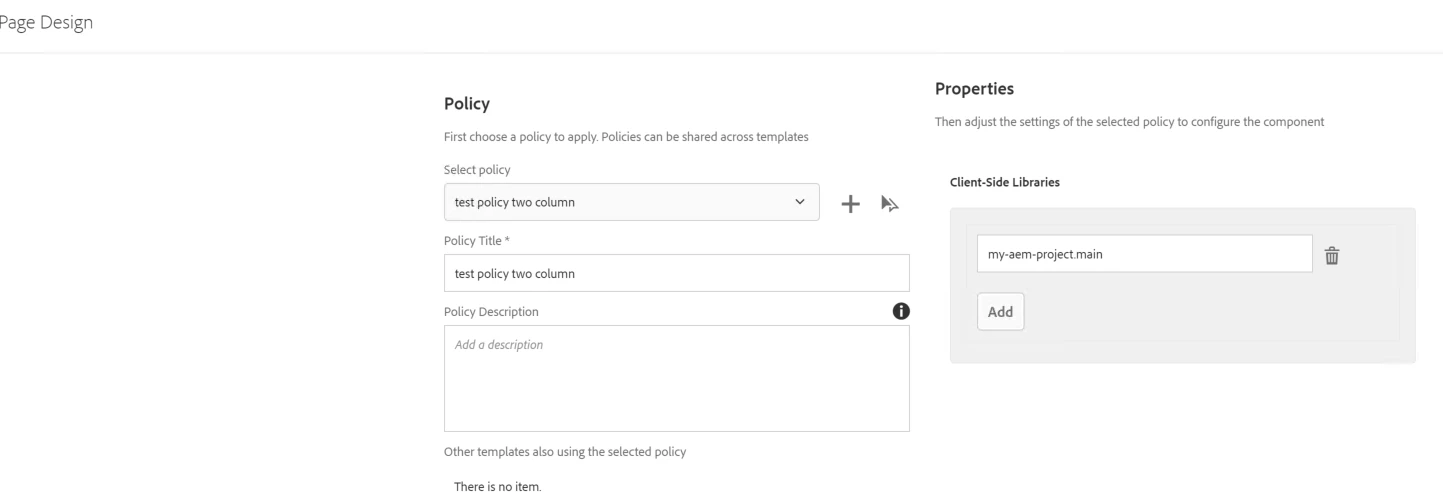Click the duplicate policy icon
Screen dimensions: 1443x493
click(890, 203)
